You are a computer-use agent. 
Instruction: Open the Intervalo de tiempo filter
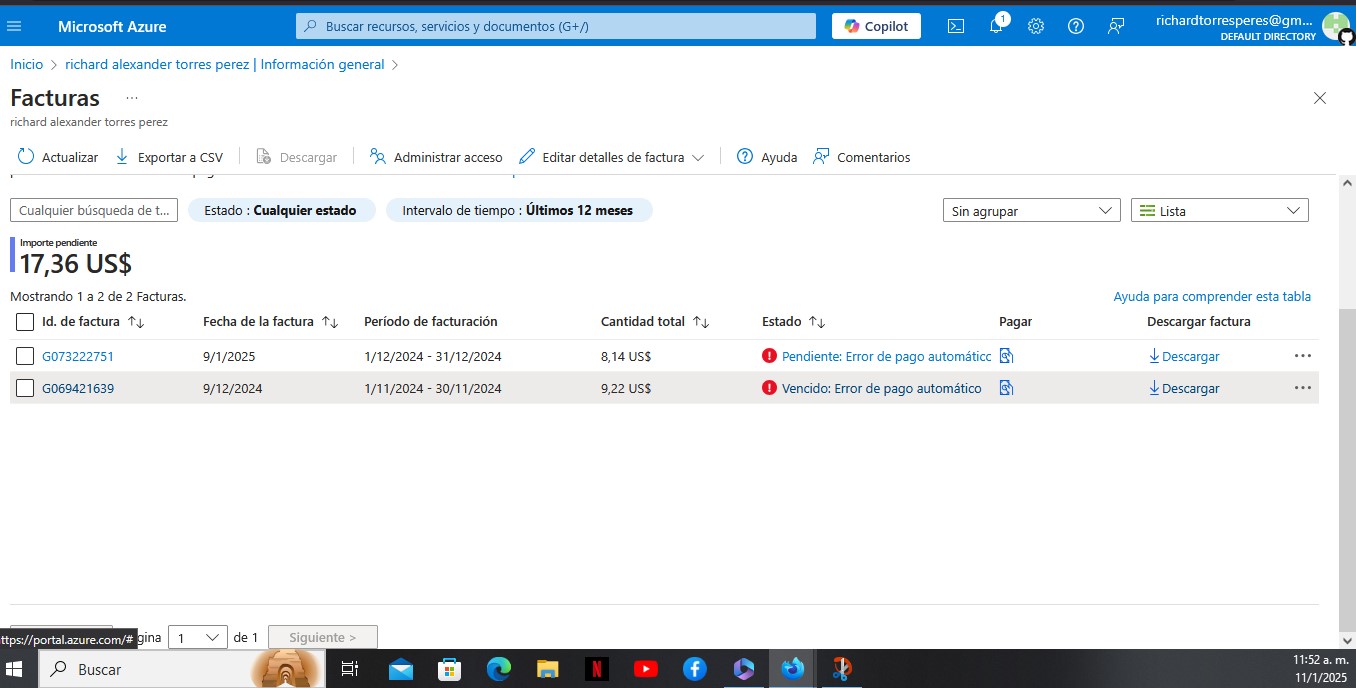pos(518,210)
